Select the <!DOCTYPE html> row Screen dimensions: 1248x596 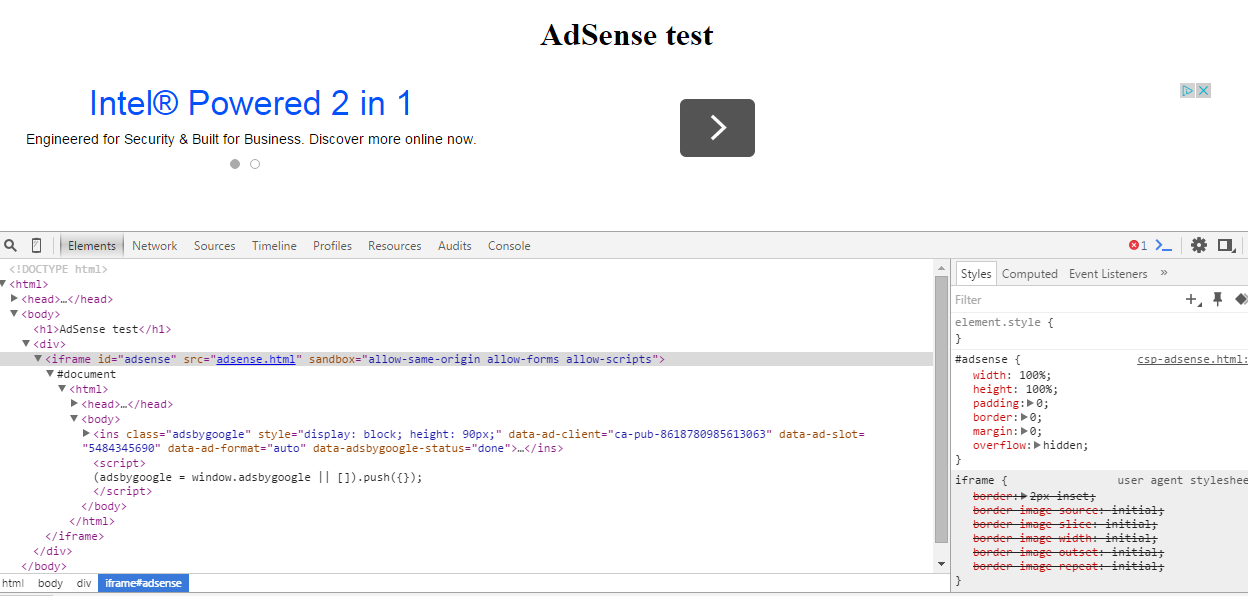click(x=58, y=269)
